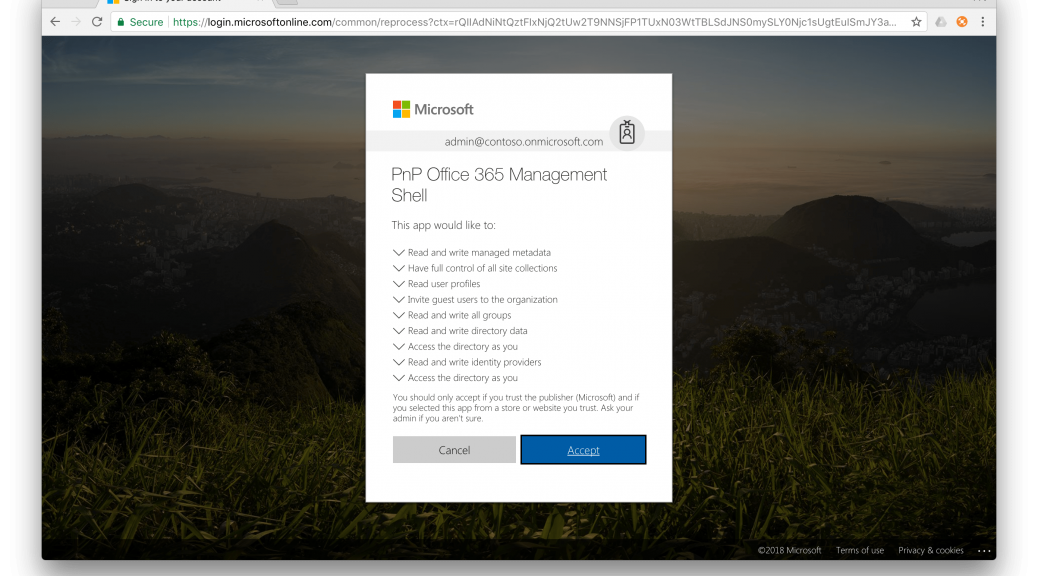Click the Accept button
Viewport: 1038px width, 576px height.
point(583,450)
